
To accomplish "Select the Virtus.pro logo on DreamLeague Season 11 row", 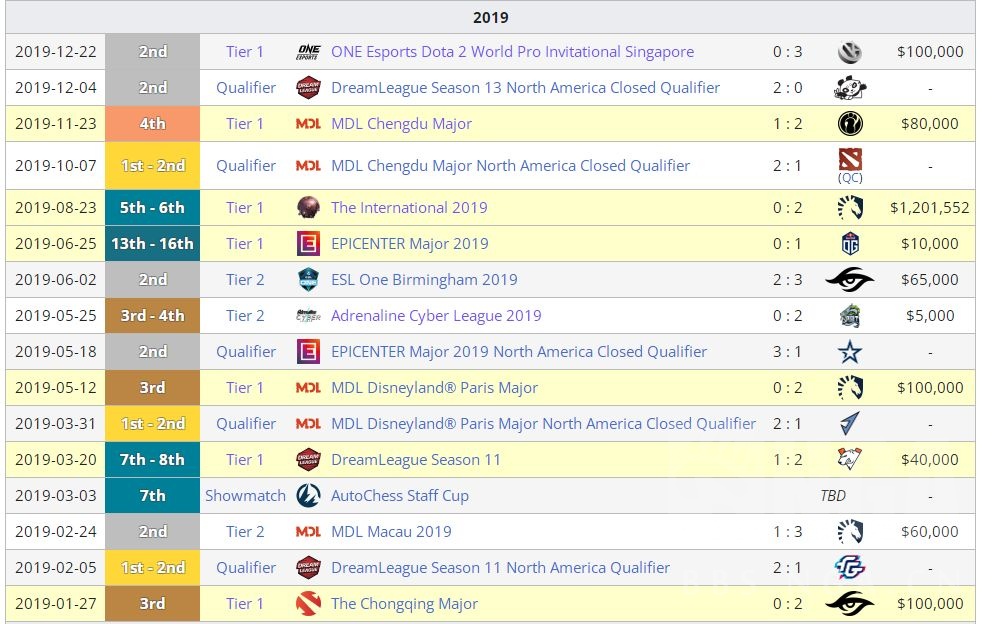I will click(849, 459).
